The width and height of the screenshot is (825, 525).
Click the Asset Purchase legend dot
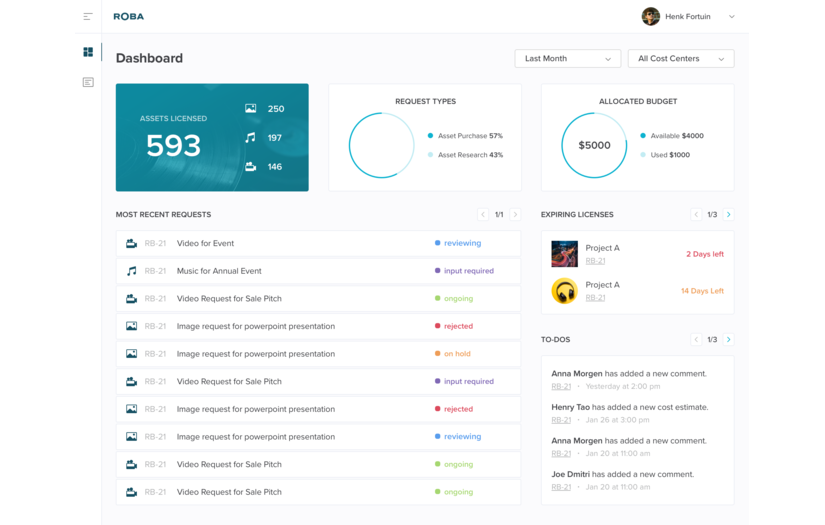point(430,136)
